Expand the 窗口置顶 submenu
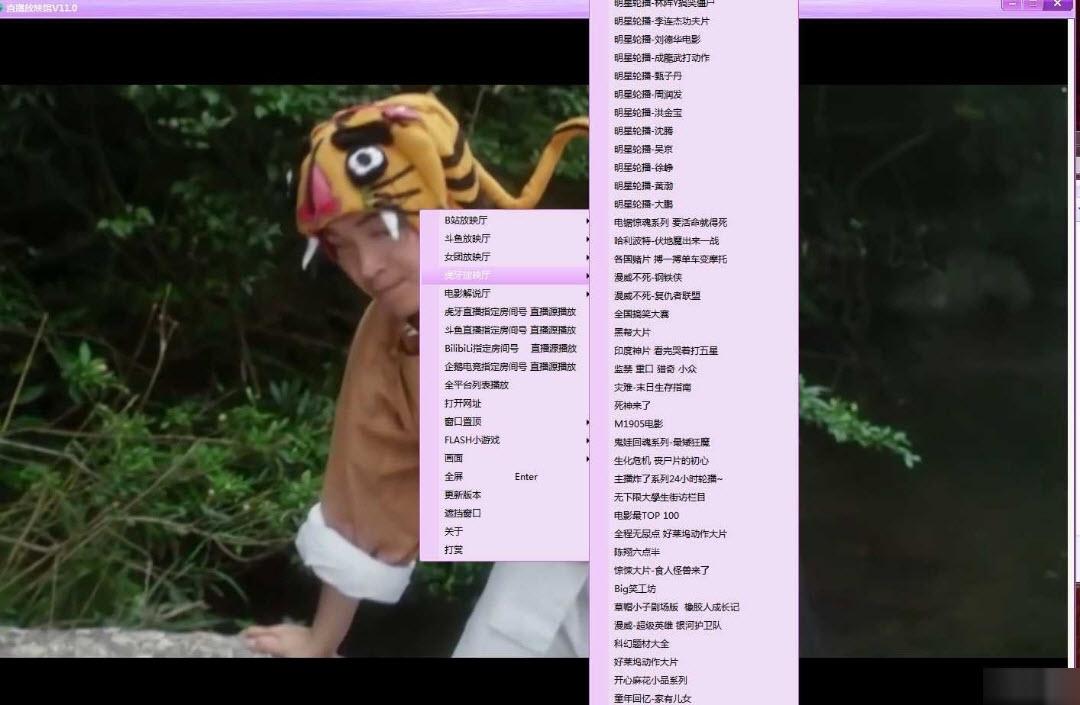The image size is (1080, 705). coord(505,421)
